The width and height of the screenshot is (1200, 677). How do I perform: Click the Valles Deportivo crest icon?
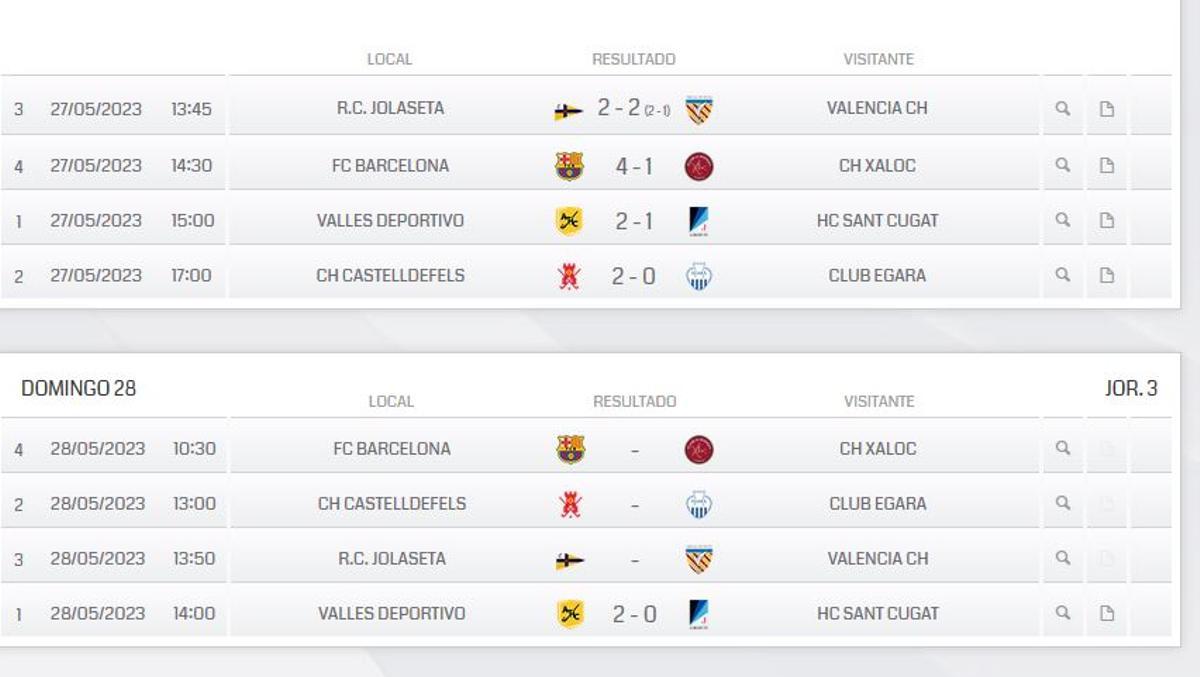click(570, 220)
